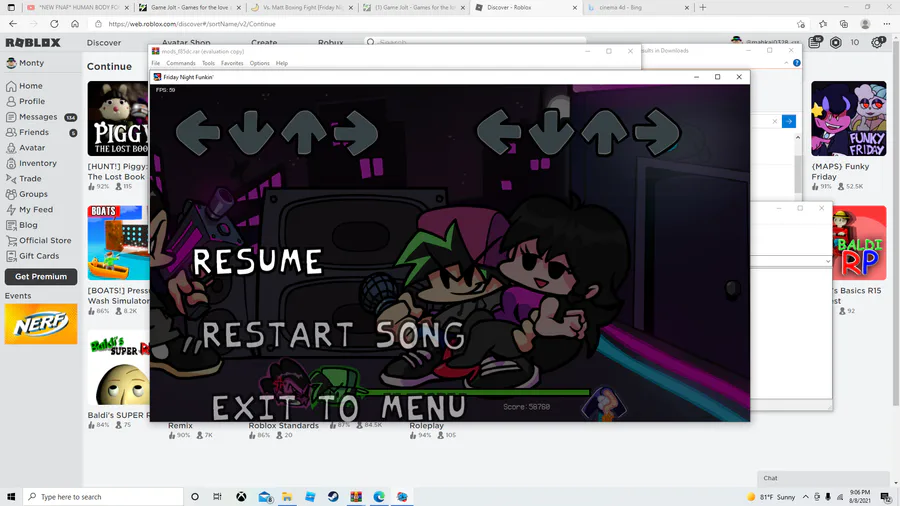This screenshot has height=506, width=900.
Task: Clear the Explorer search box with X
Action: tap(774, 121)
